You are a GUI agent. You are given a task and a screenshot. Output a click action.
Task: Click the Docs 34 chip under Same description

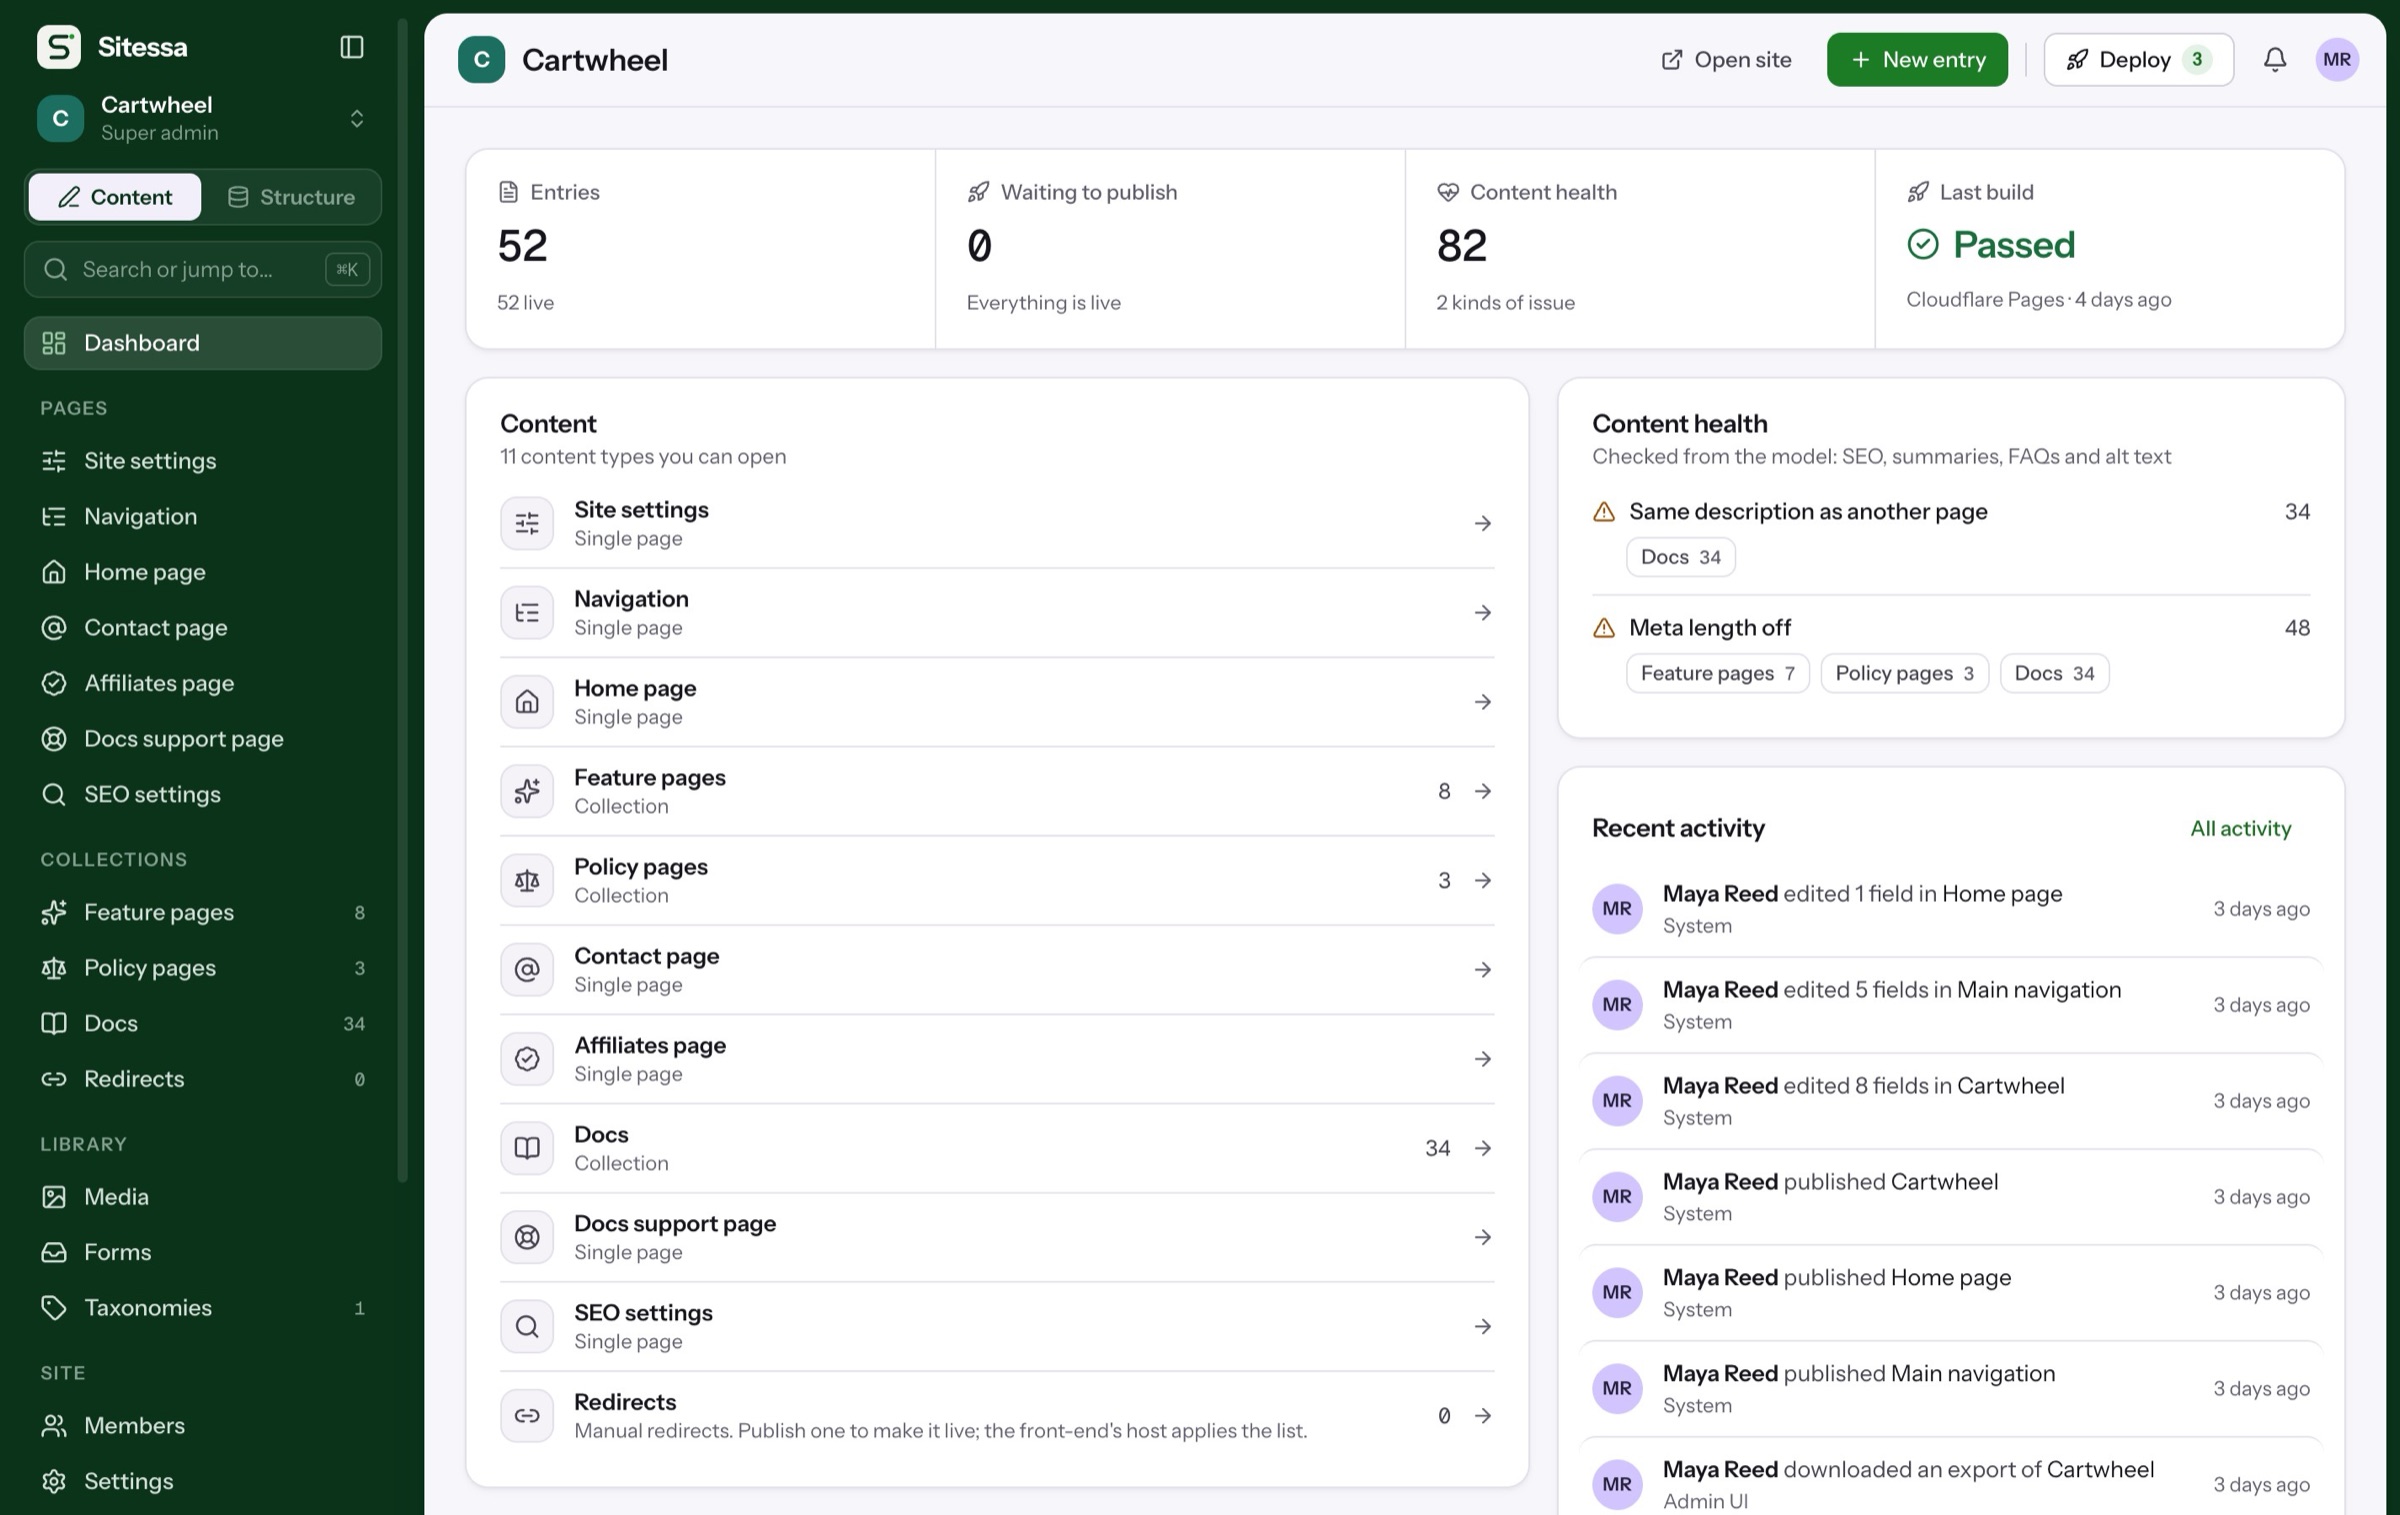[x=1680, y=557]
